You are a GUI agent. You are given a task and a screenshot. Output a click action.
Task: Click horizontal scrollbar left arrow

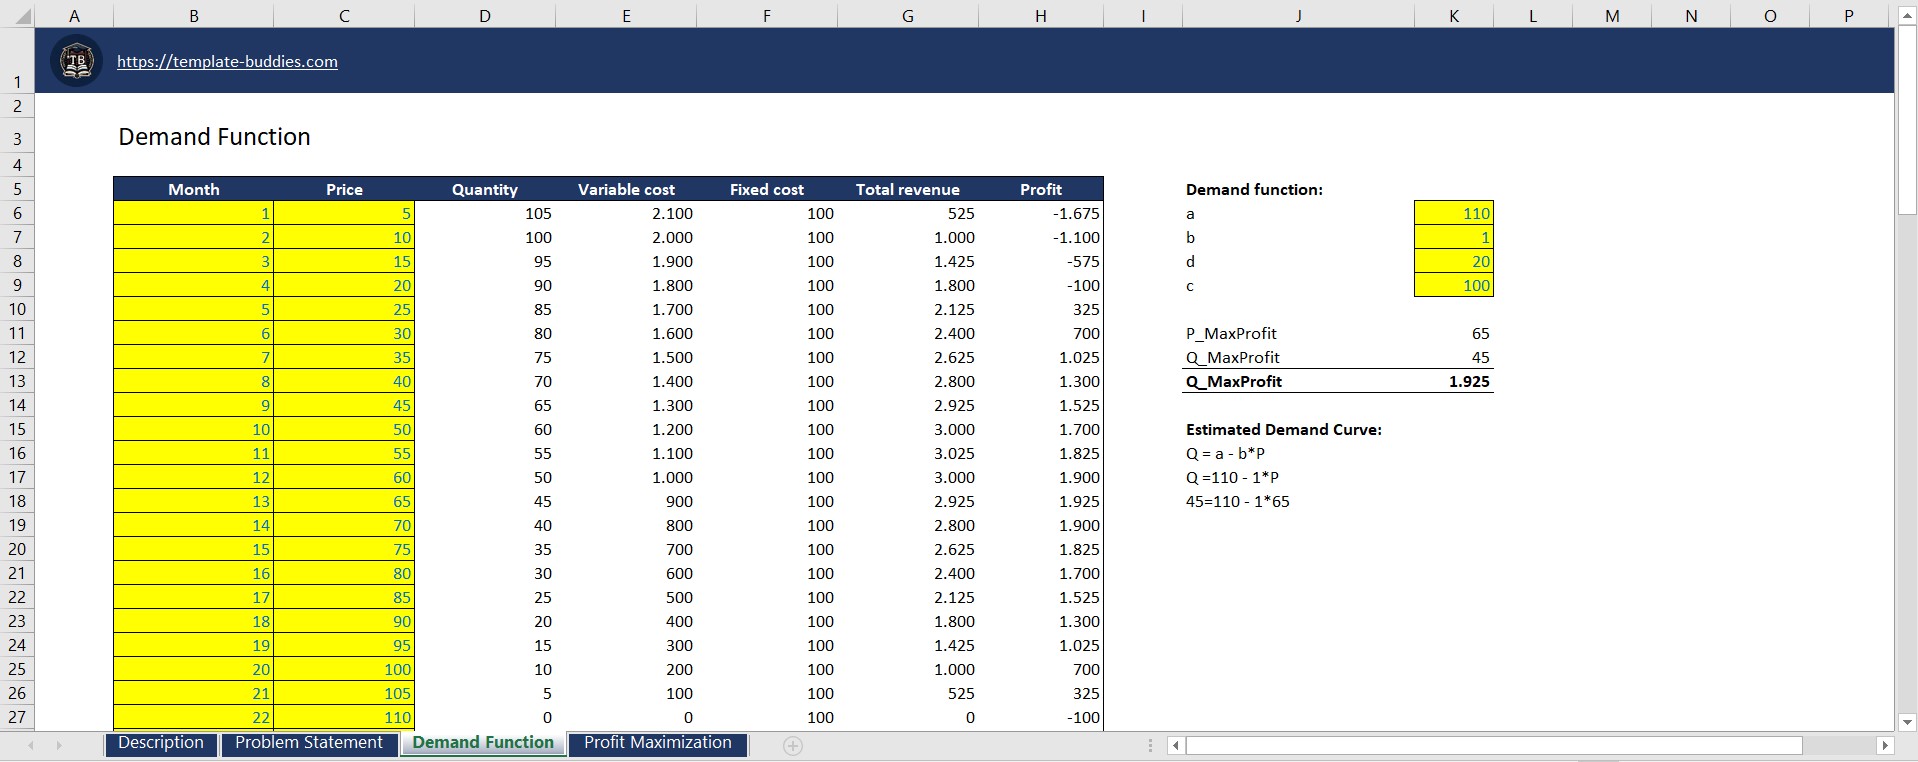point(1177,746)
